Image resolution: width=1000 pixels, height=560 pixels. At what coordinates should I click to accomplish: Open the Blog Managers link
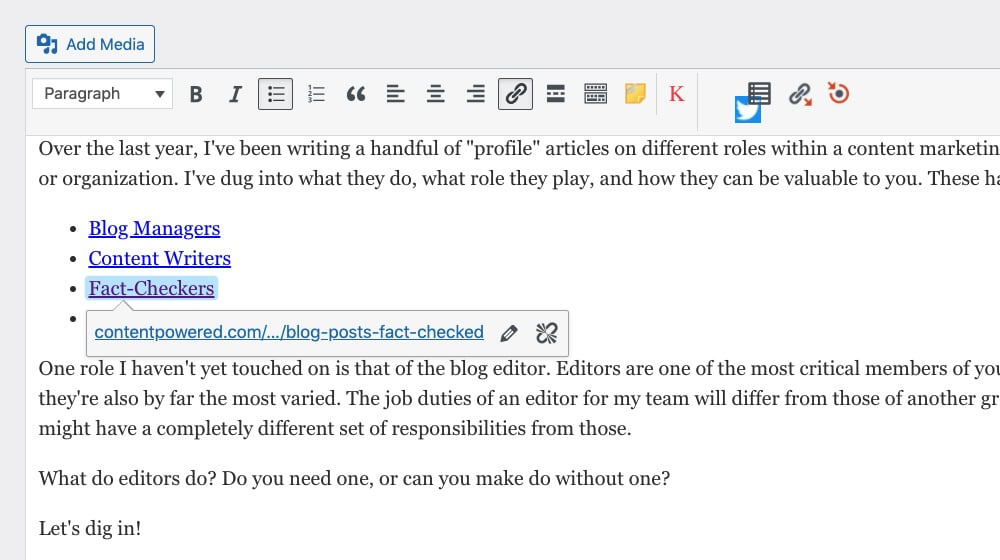tap(154, 229)
